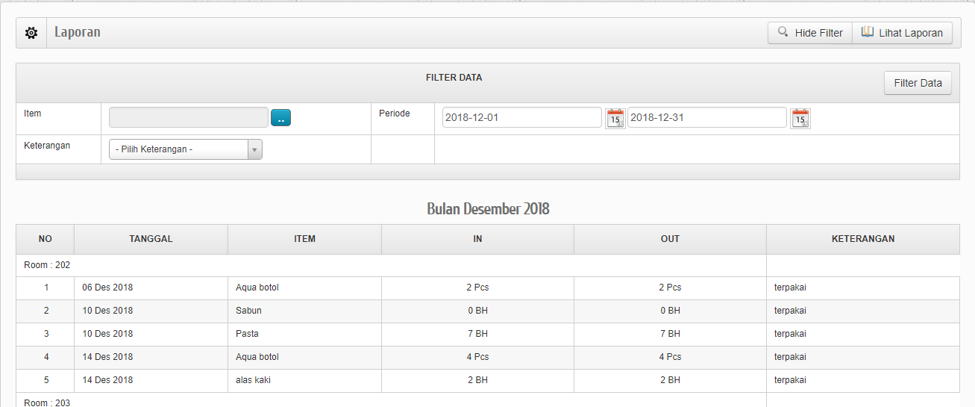Select the alas kaki row item
Screen dimensions: 975x407
253,380
